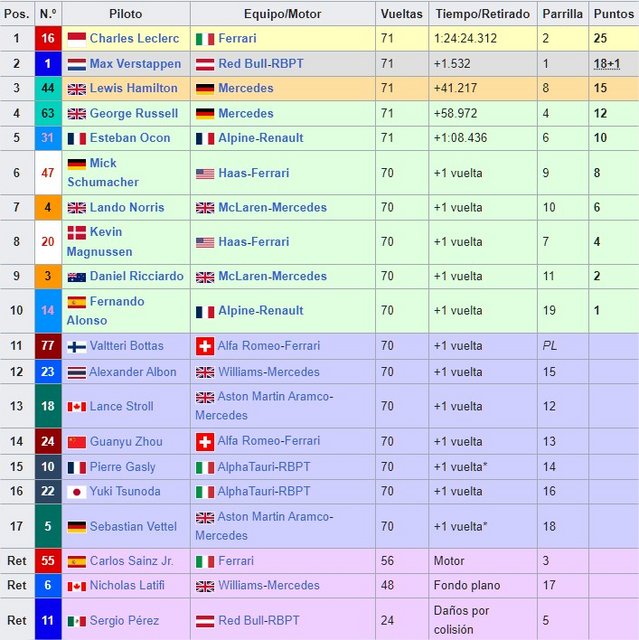Click the Piloto column header
The height and width of the screenshot is (640, 639).
126,14
